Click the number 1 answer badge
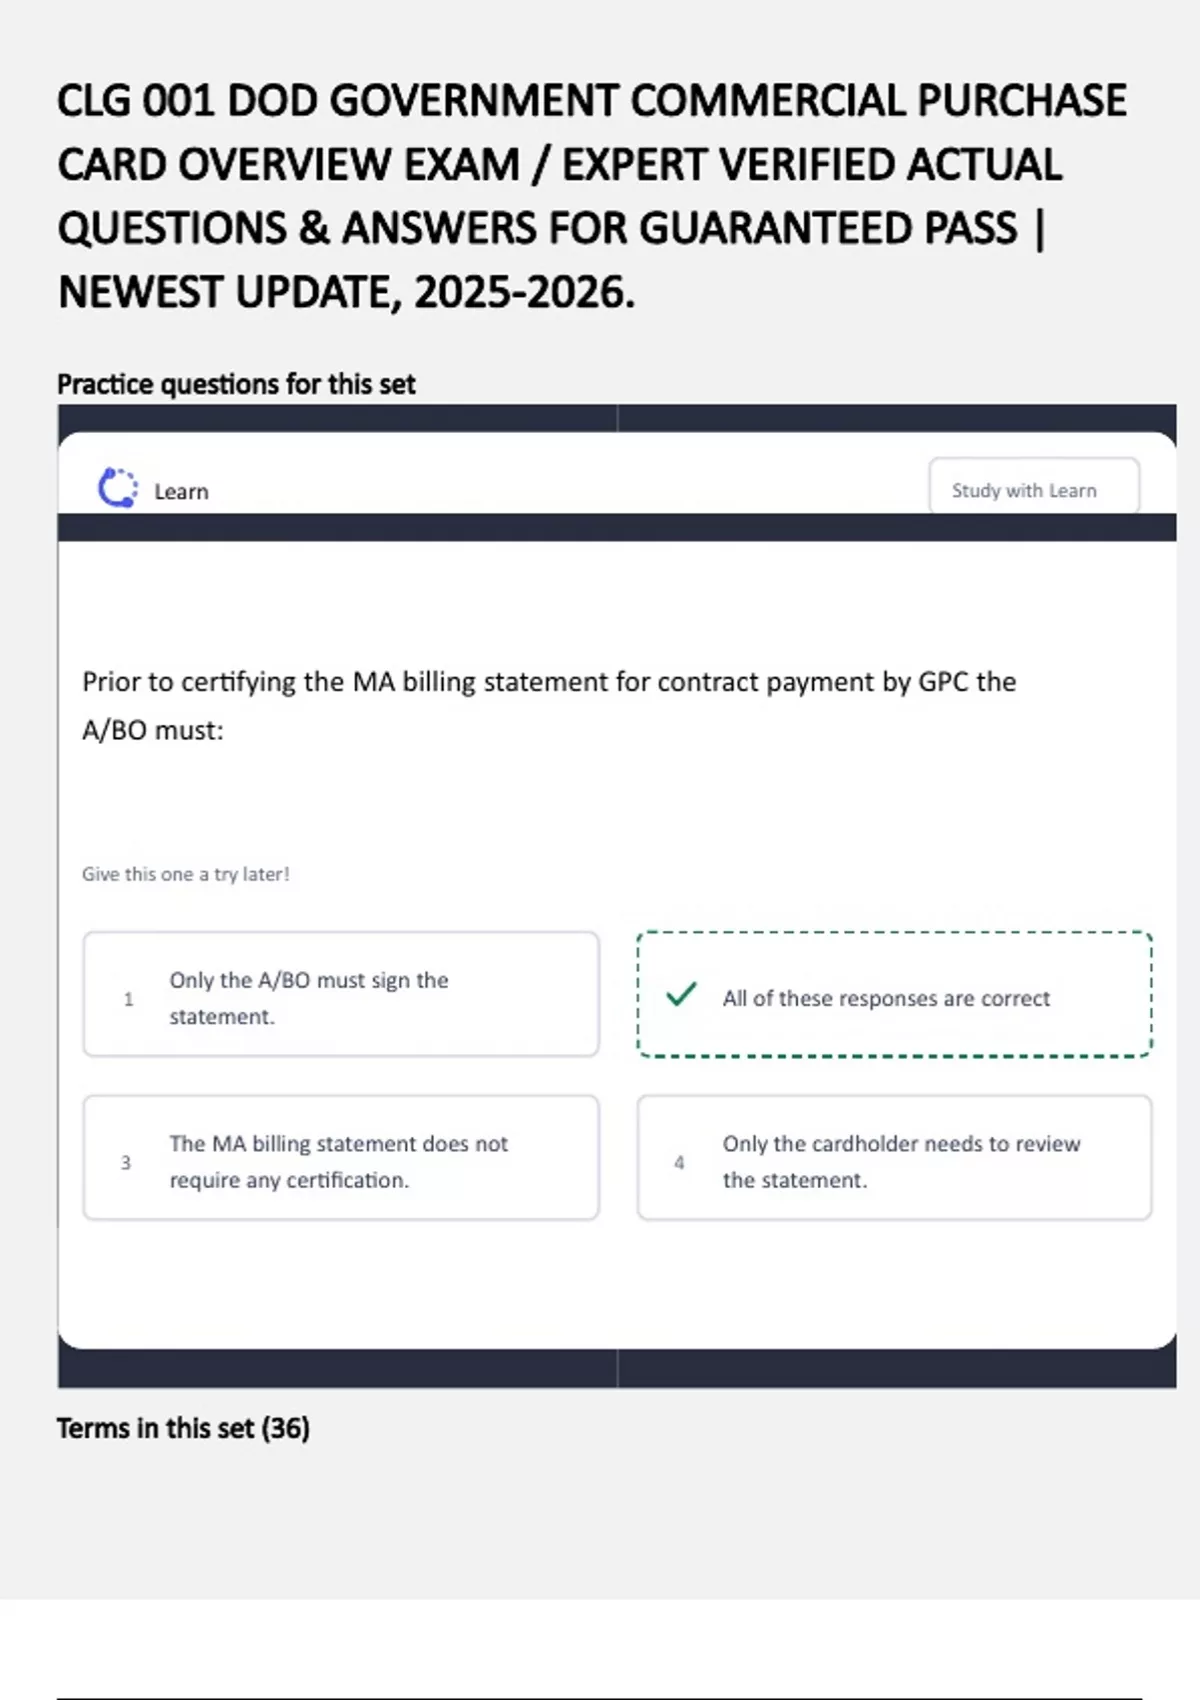 [128, 998]
